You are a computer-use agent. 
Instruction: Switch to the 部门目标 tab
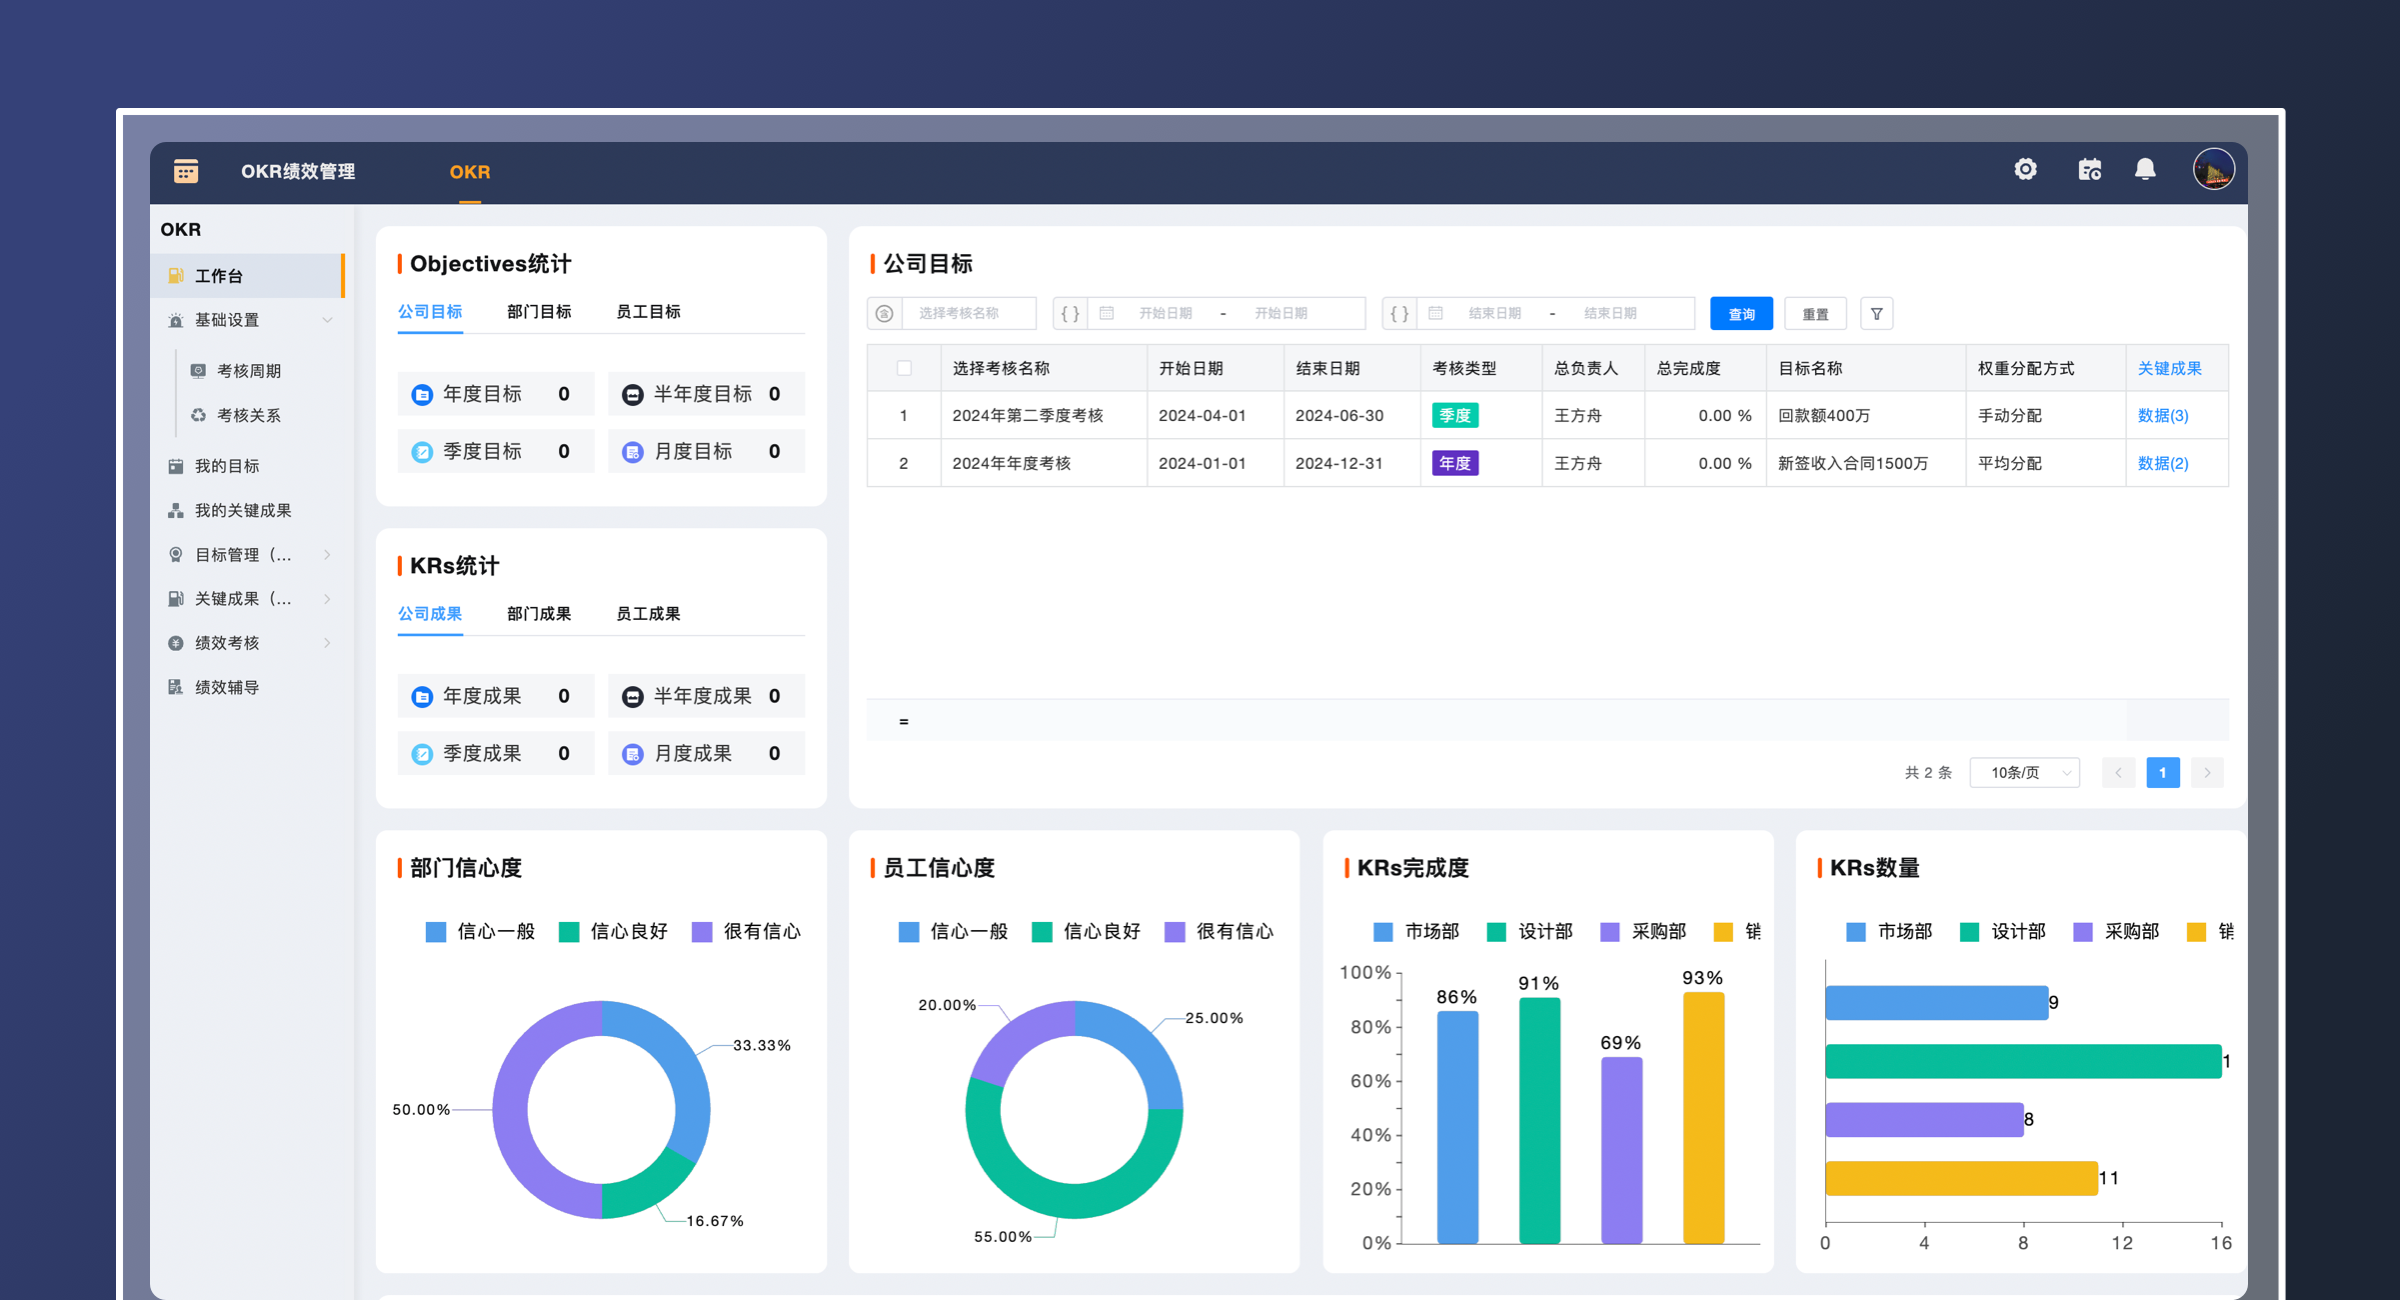click(x=539, y=311)
